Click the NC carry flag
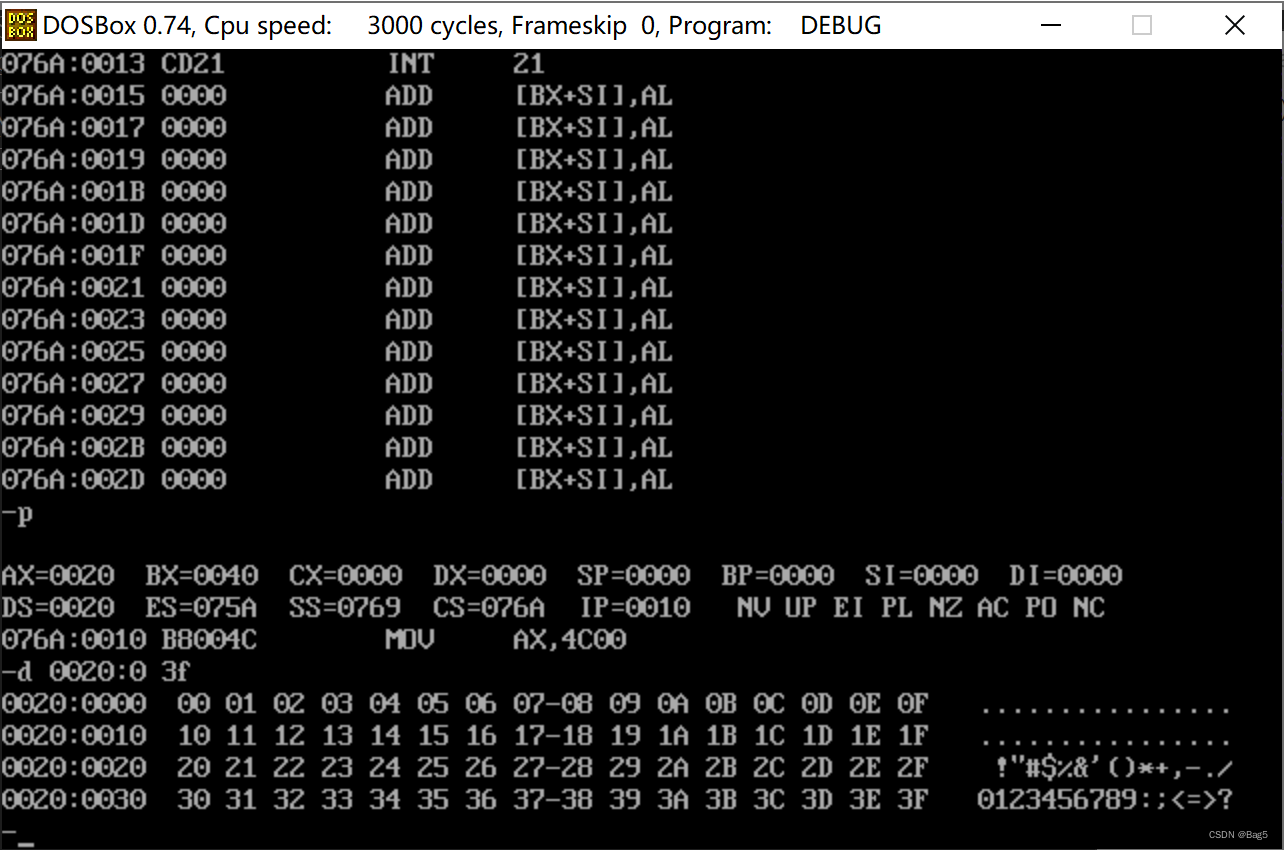The image size is (1284, 850). click(x=1089, y=608)
